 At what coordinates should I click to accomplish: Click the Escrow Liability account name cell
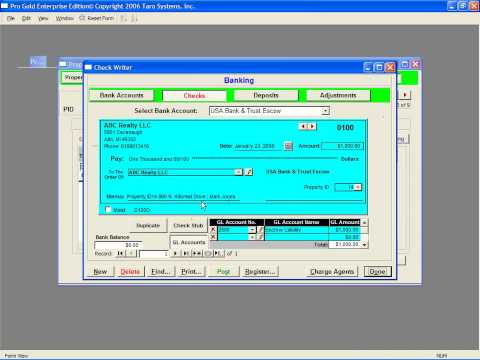pyautogui.click(x=297, y=230)
